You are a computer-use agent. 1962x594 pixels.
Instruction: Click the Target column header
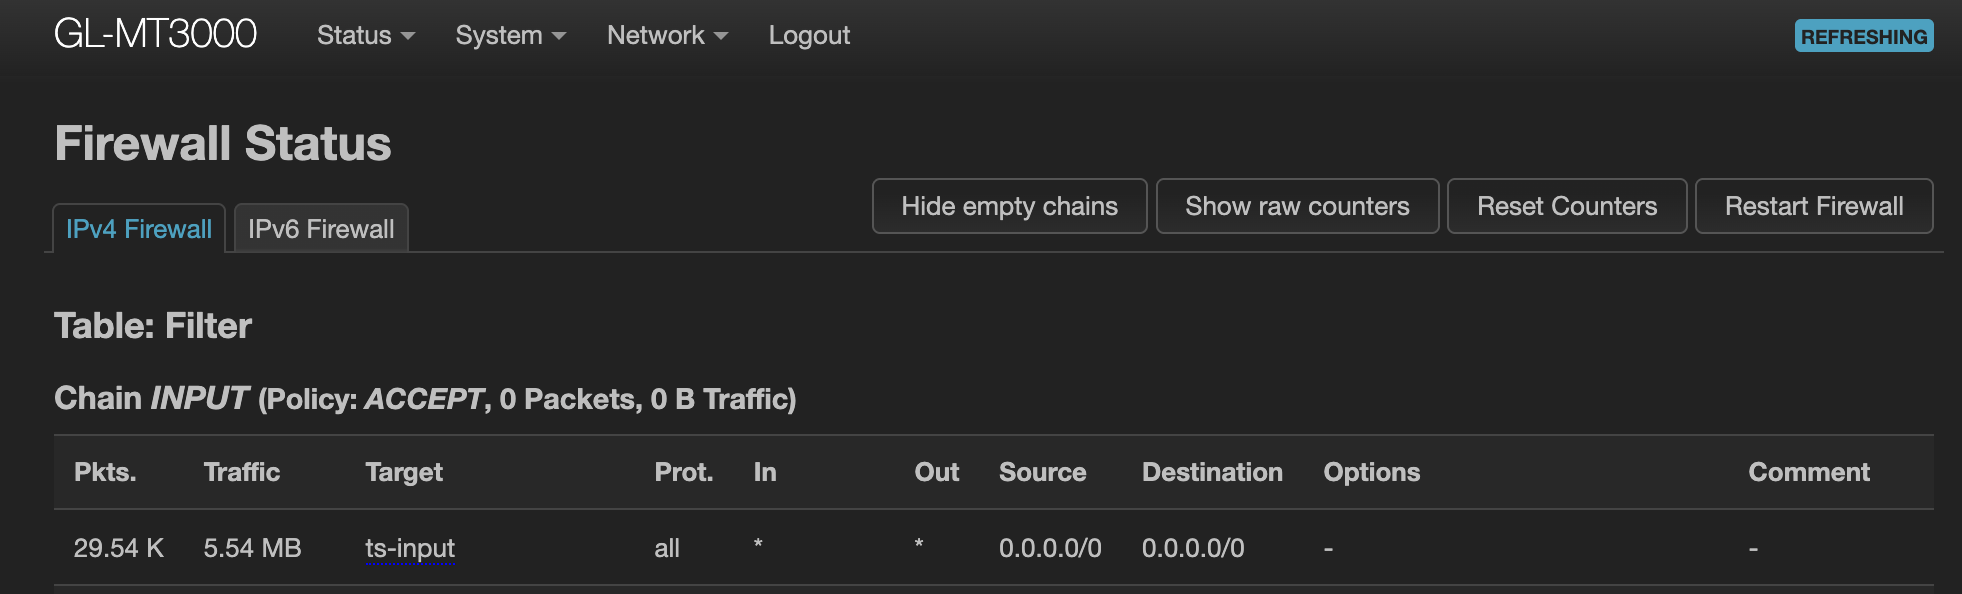(404, 472)
